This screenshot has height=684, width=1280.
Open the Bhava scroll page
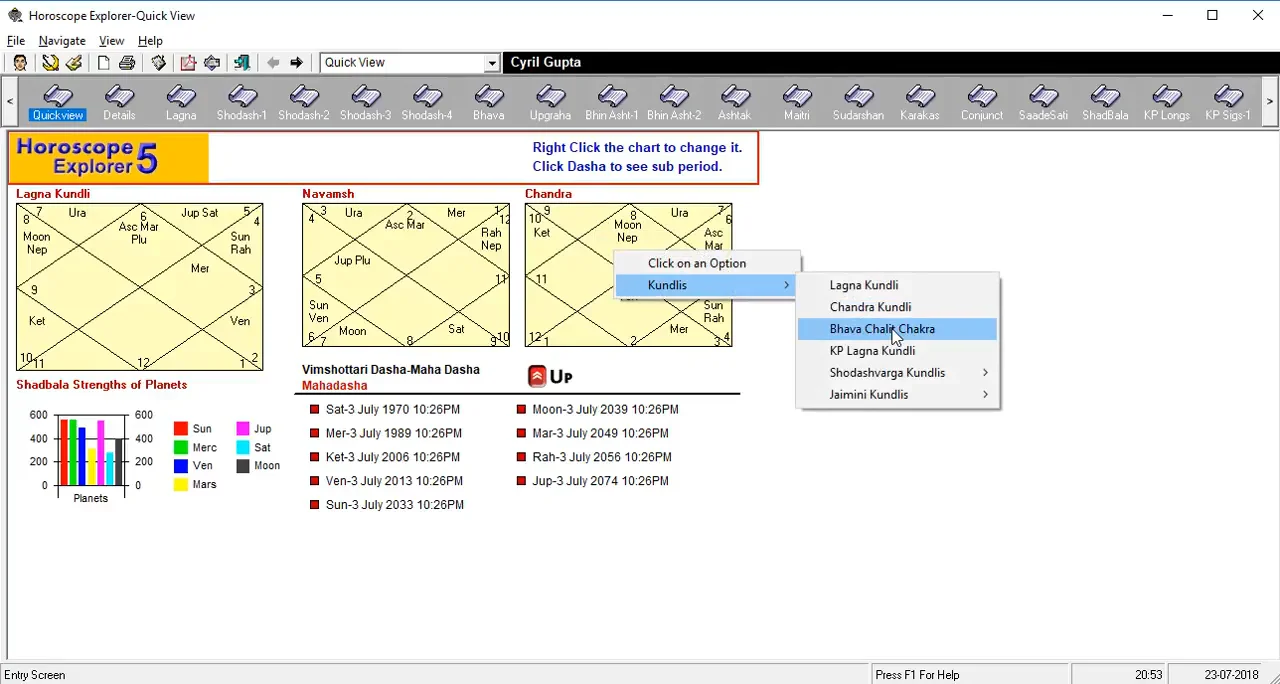click(x=488, y=102)
